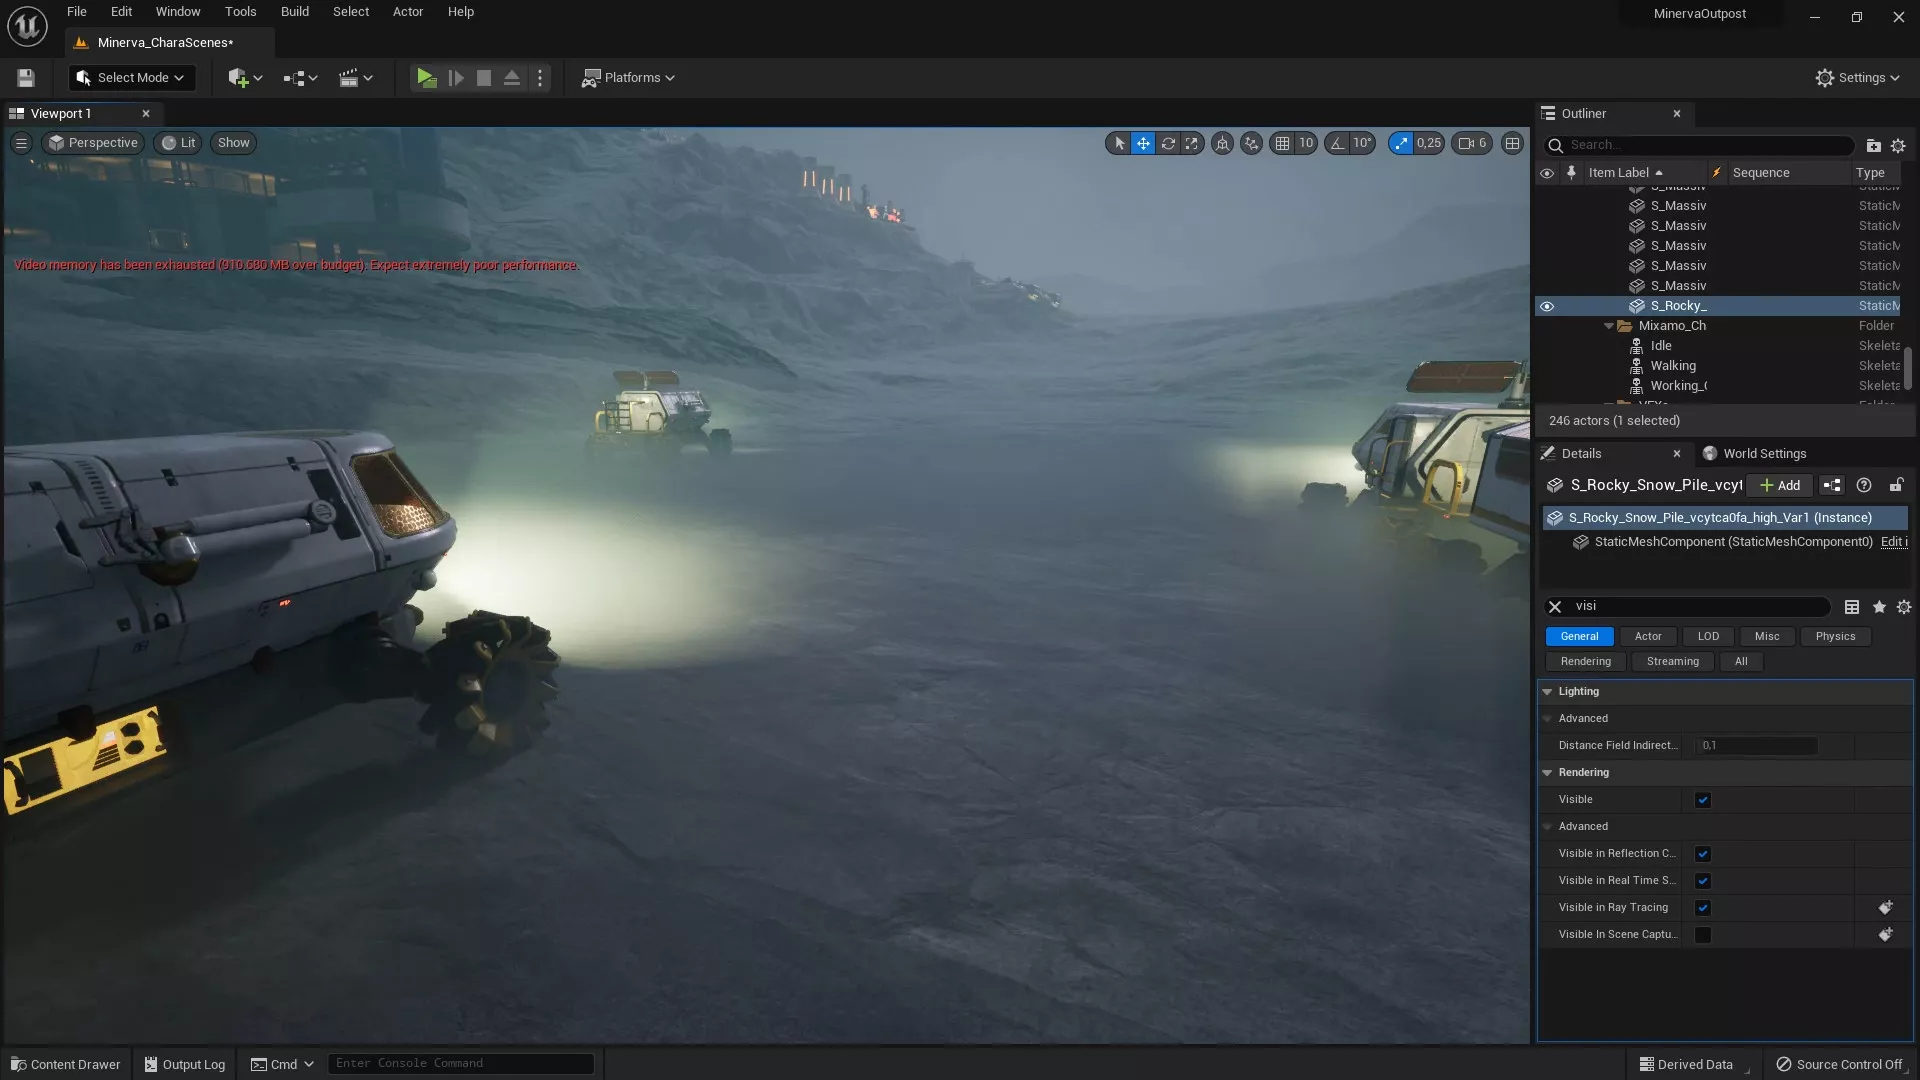Image resolution: width=1920 pixels, height=1080 pixels.
Task: Collapse the Lighting section in Details
Action: click(1547, 692)
